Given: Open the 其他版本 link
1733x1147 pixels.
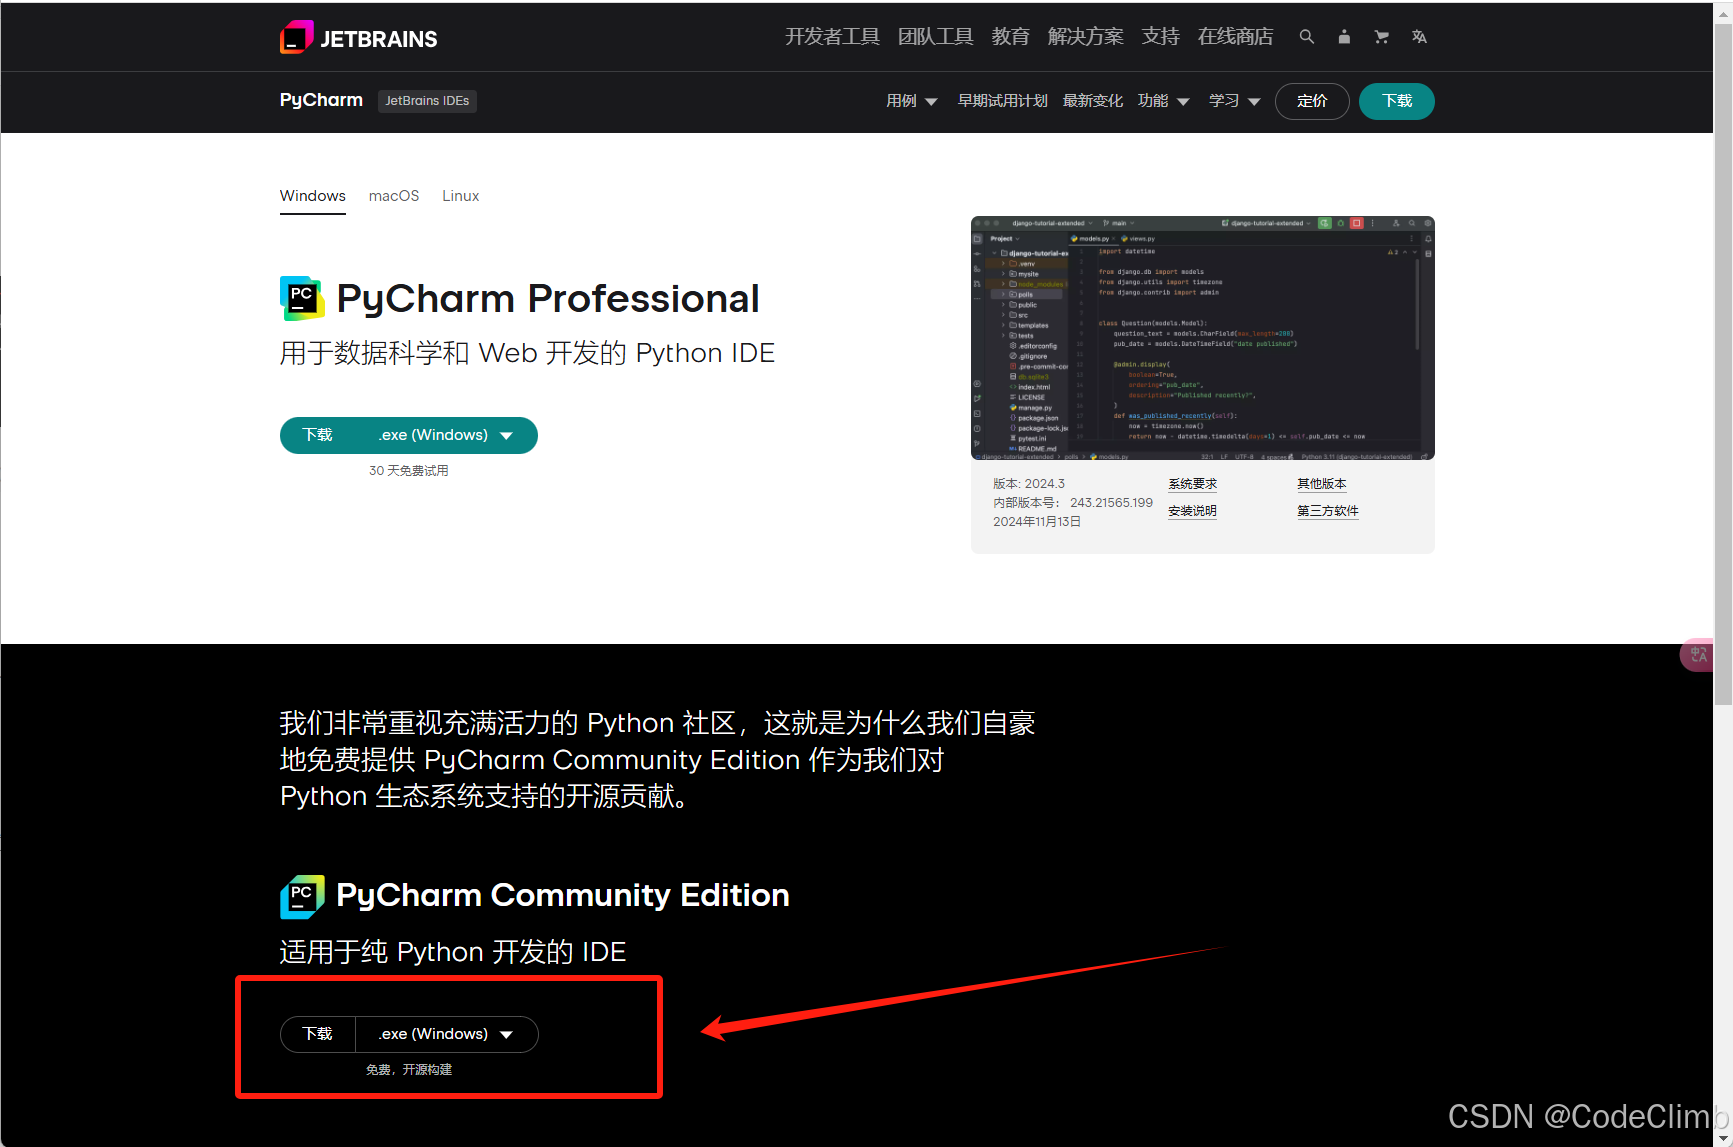Looking at the screenshot, I should [1322, 484].
